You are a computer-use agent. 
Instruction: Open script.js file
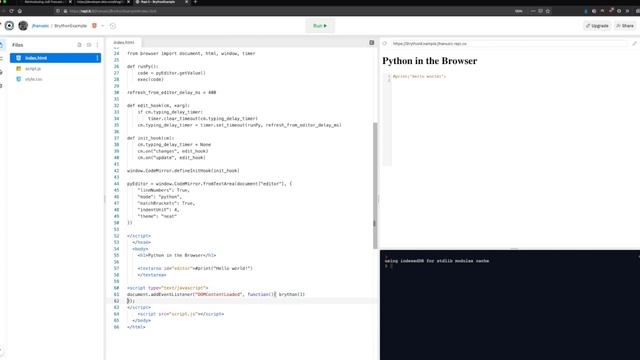[x=33, y=69]
